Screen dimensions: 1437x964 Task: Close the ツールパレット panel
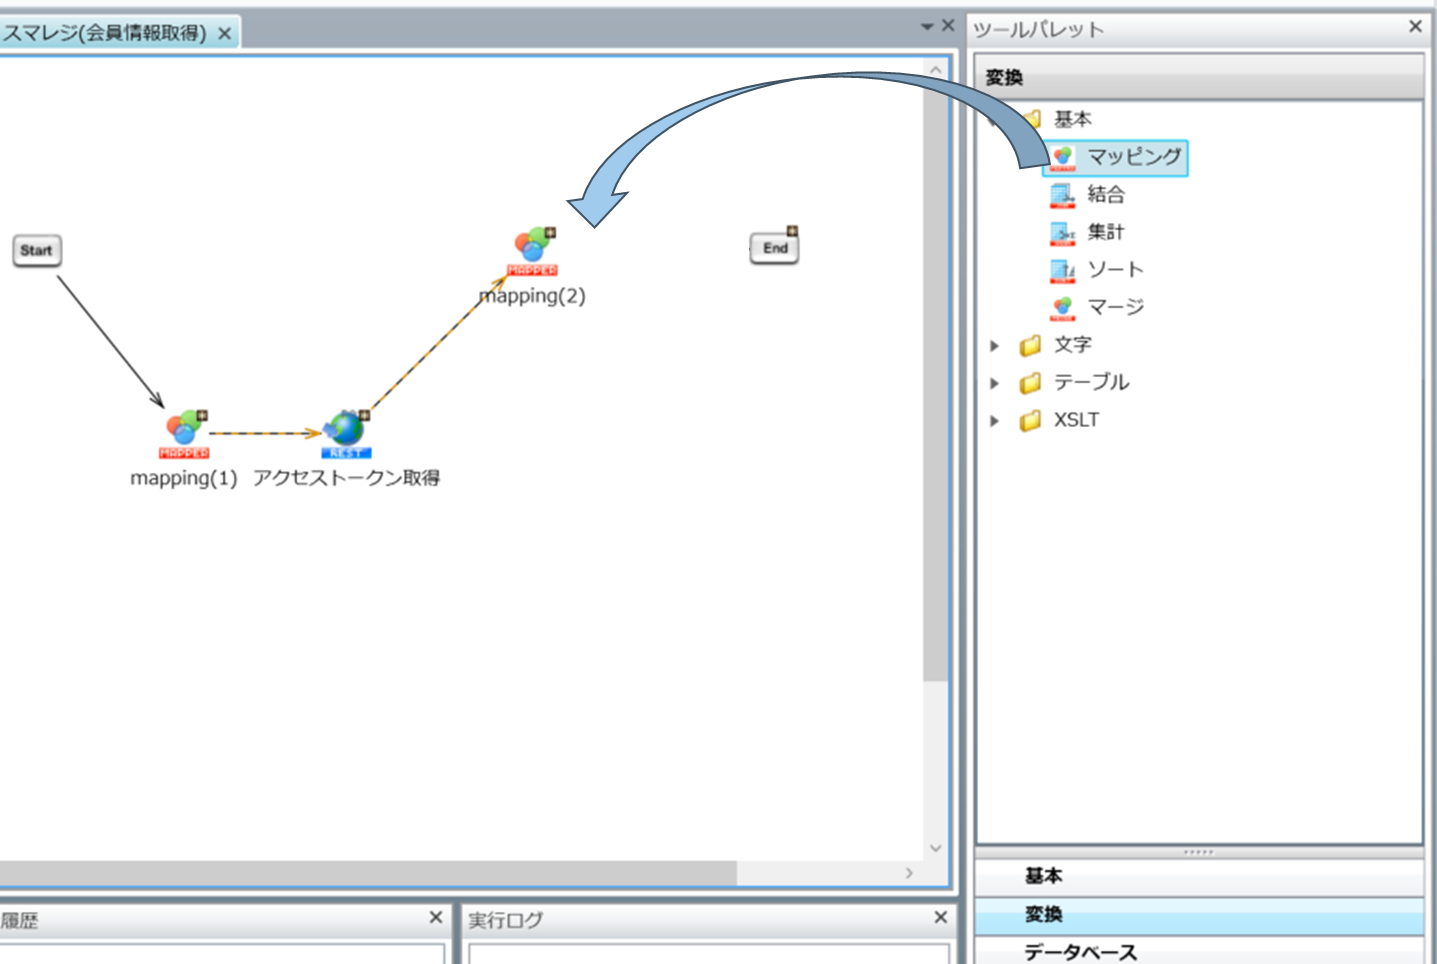tap(1415, 27)
